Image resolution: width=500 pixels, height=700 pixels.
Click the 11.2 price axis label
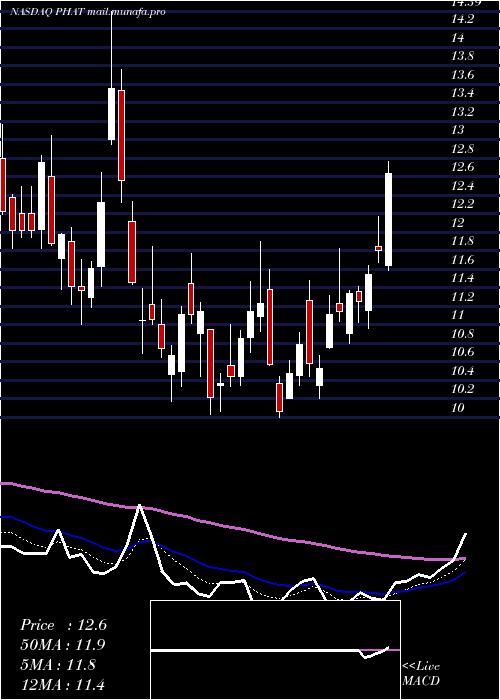462,297
